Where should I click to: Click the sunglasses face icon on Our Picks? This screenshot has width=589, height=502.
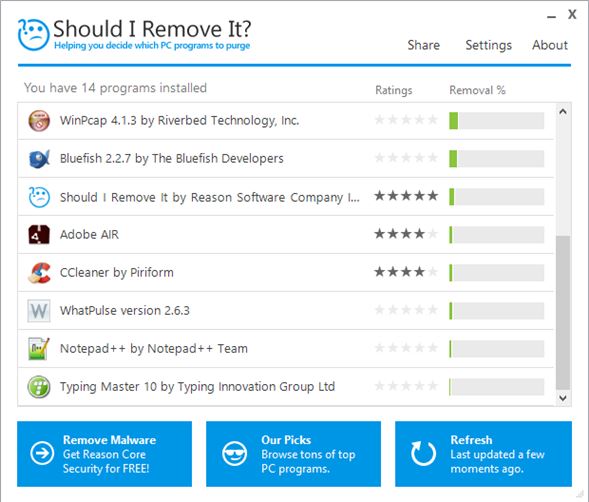point(234,454)
